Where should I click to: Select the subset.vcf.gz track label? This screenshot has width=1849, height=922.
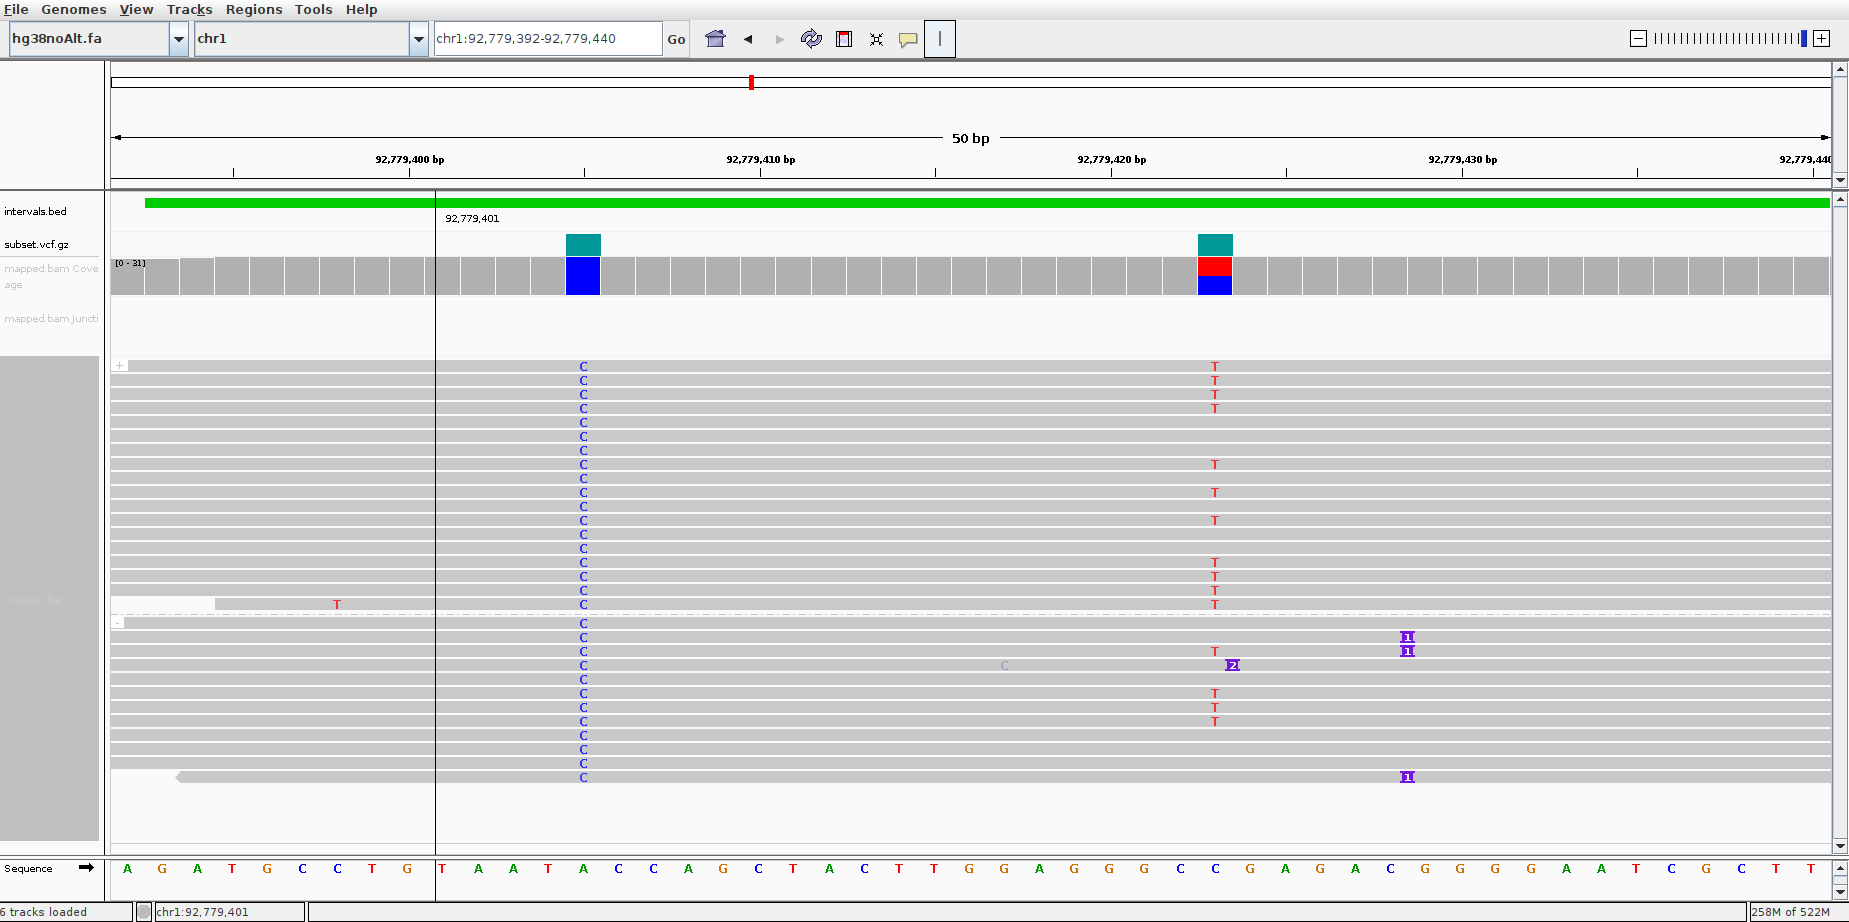point(36,244)
